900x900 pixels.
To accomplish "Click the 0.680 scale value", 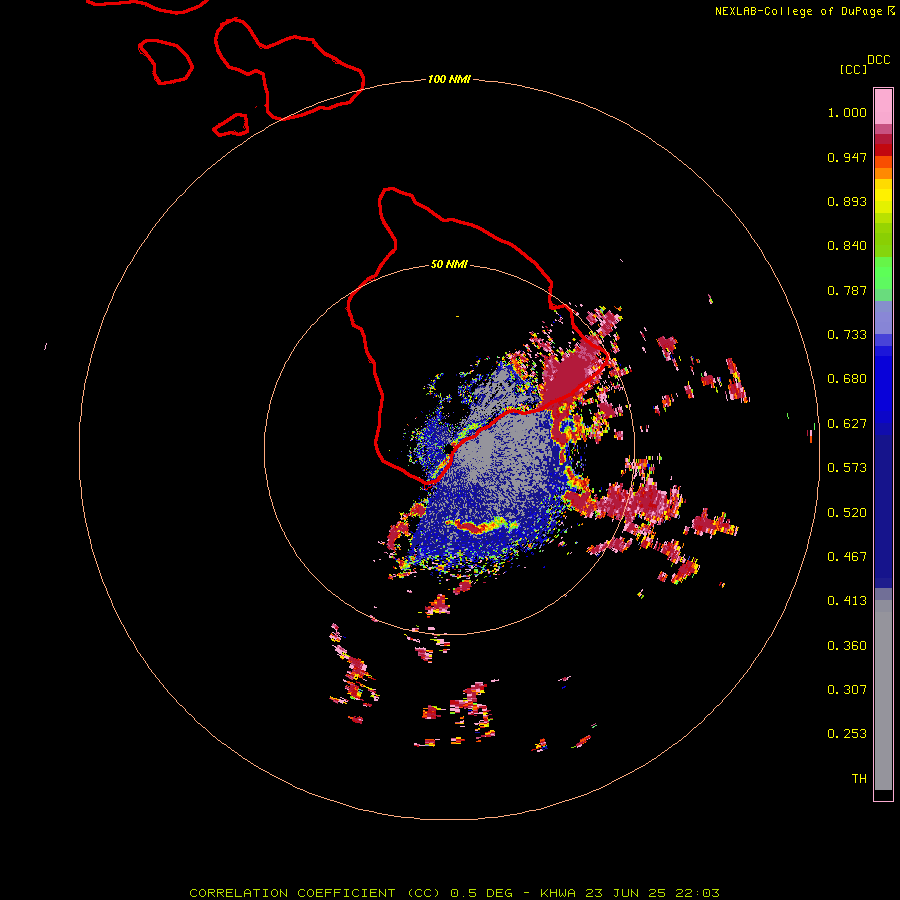I will click(x=847, y=379).
